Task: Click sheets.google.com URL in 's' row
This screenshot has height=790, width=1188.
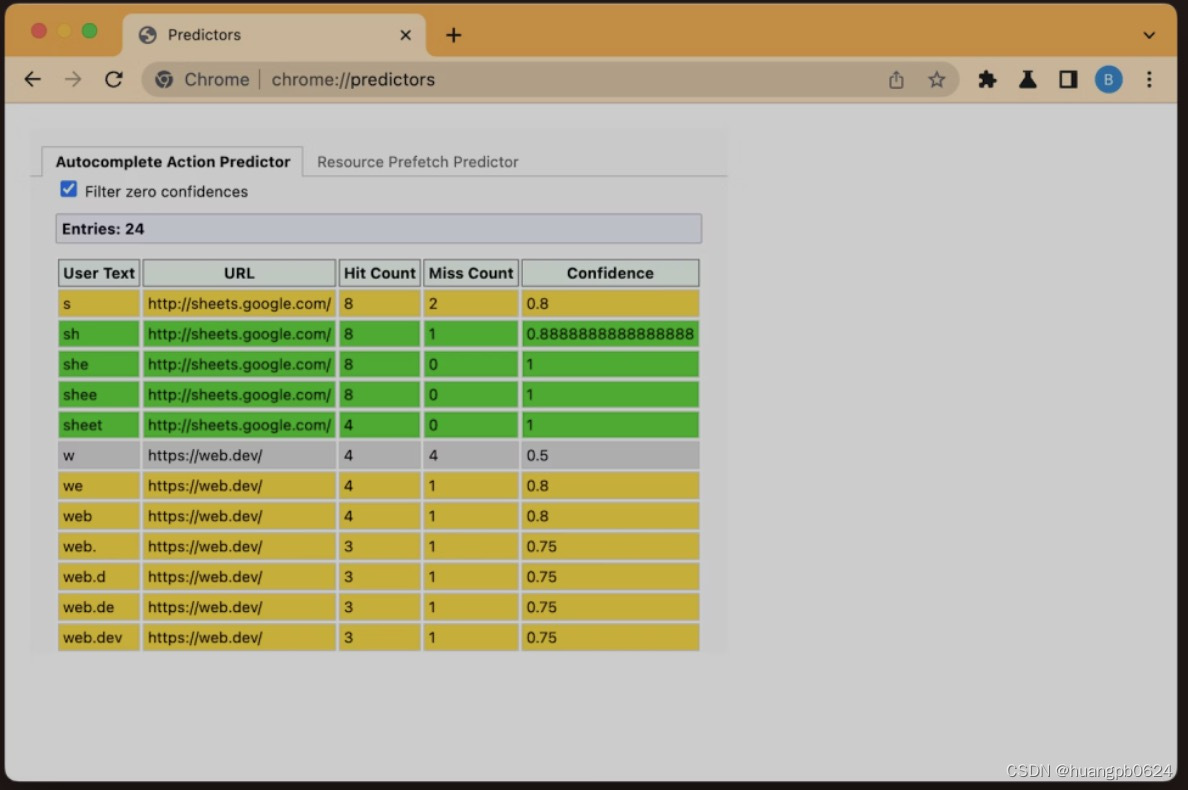Action: (x=239, y=304)
